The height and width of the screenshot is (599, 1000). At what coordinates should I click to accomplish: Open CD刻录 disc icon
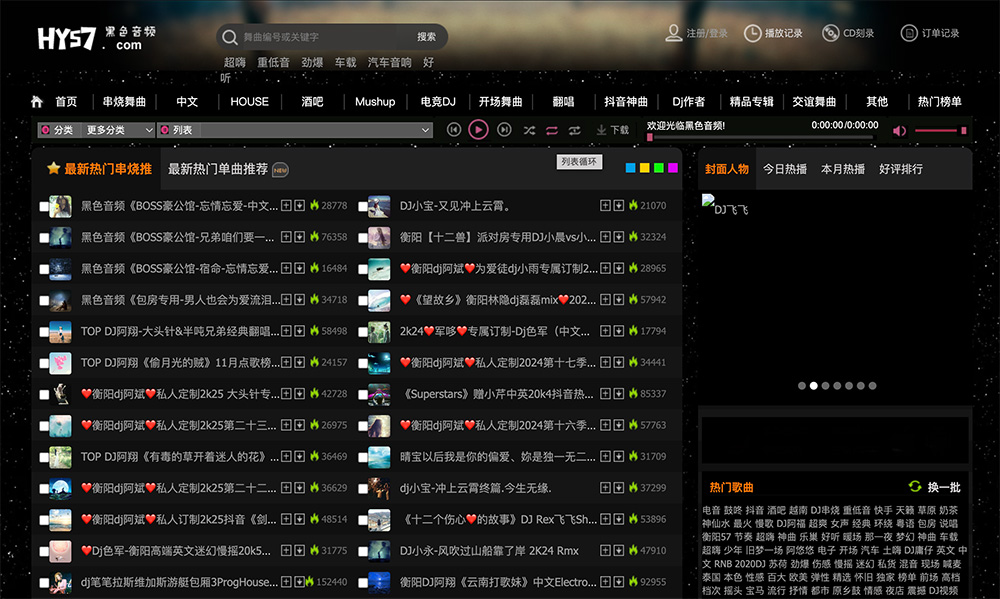[x=830, y=33]
